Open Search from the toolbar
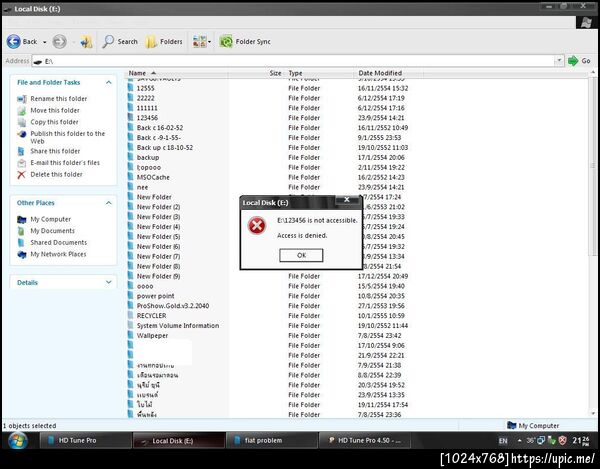The width and height of the screenshot is (600, 469). coord(120,41)
